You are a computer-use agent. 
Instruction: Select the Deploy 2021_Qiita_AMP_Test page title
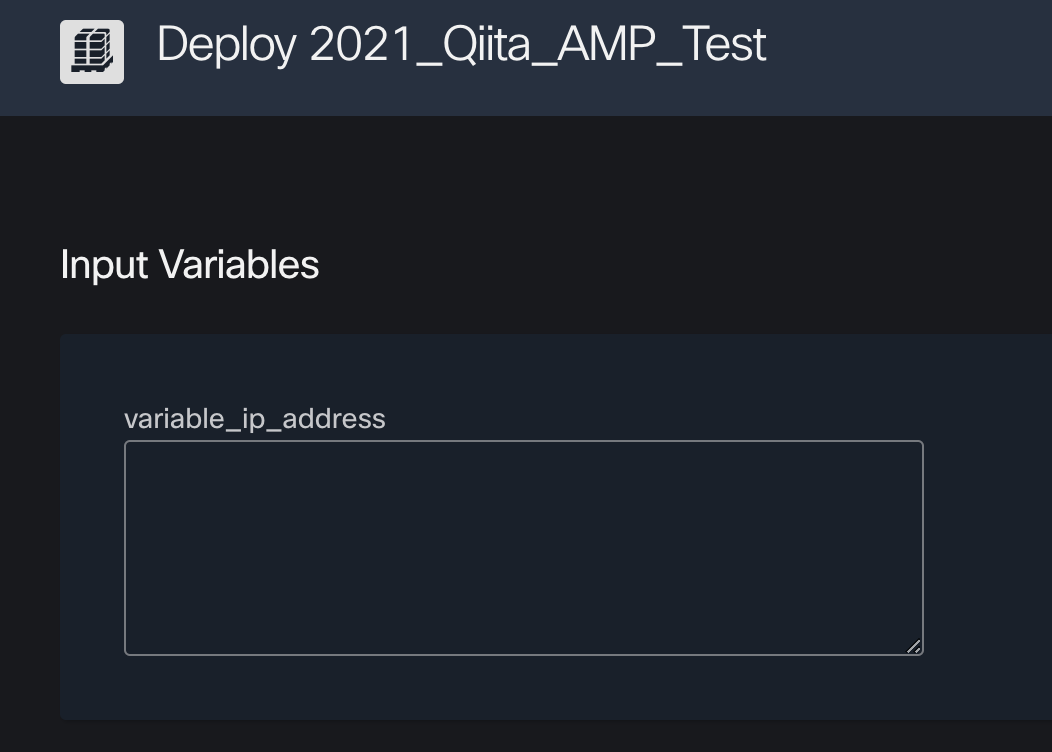(462, 44)
